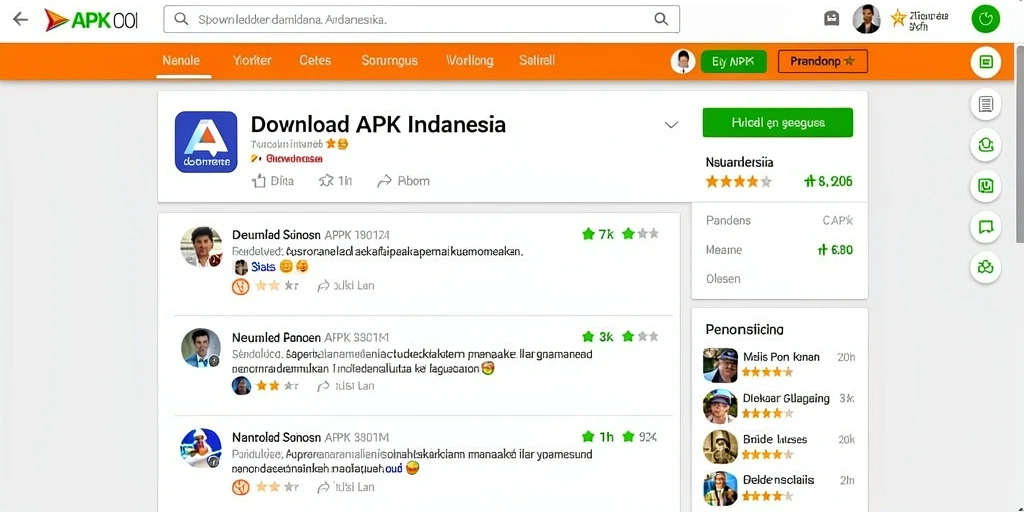The height and width of the screenshot is (512, 1024).
Task: Click the star 1h rating icon
Action: pos(335,181)
